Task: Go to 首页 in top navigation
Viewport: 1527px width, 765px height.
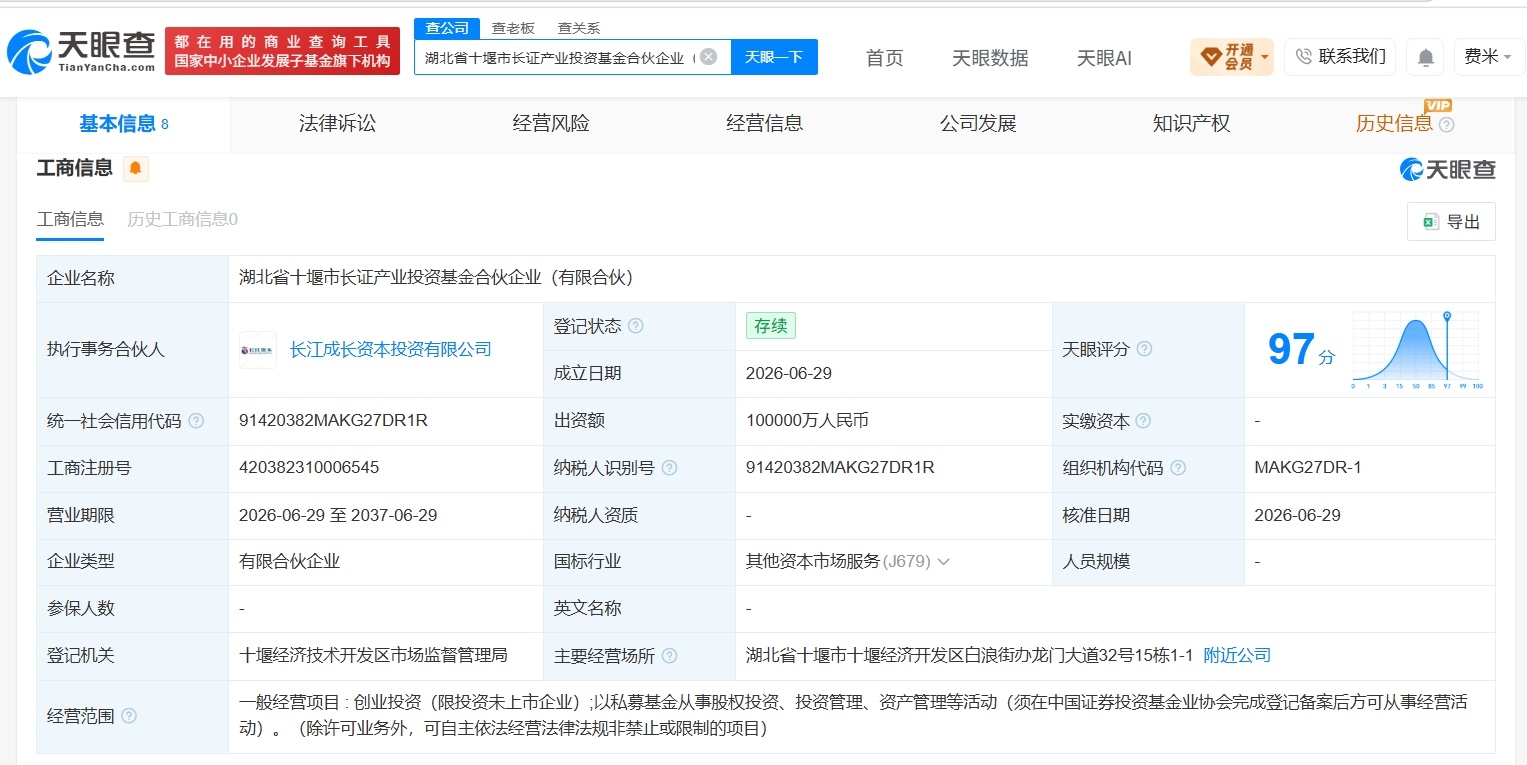Action: pyautogui.click(x=884, y=58)
